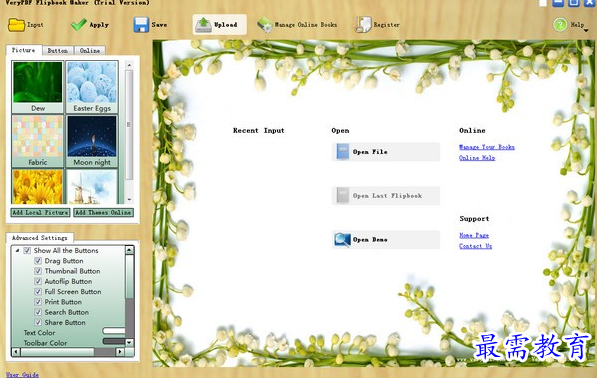This screenshot has width=597, height=378.
Task: Open the User Guide link
Action: pyautogui.click(x=22, y=375)
